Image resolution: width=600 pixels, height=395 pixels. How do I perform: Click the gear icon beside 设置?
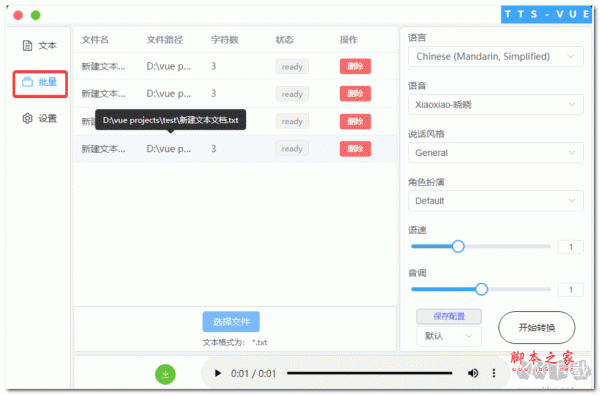[27, 118]
